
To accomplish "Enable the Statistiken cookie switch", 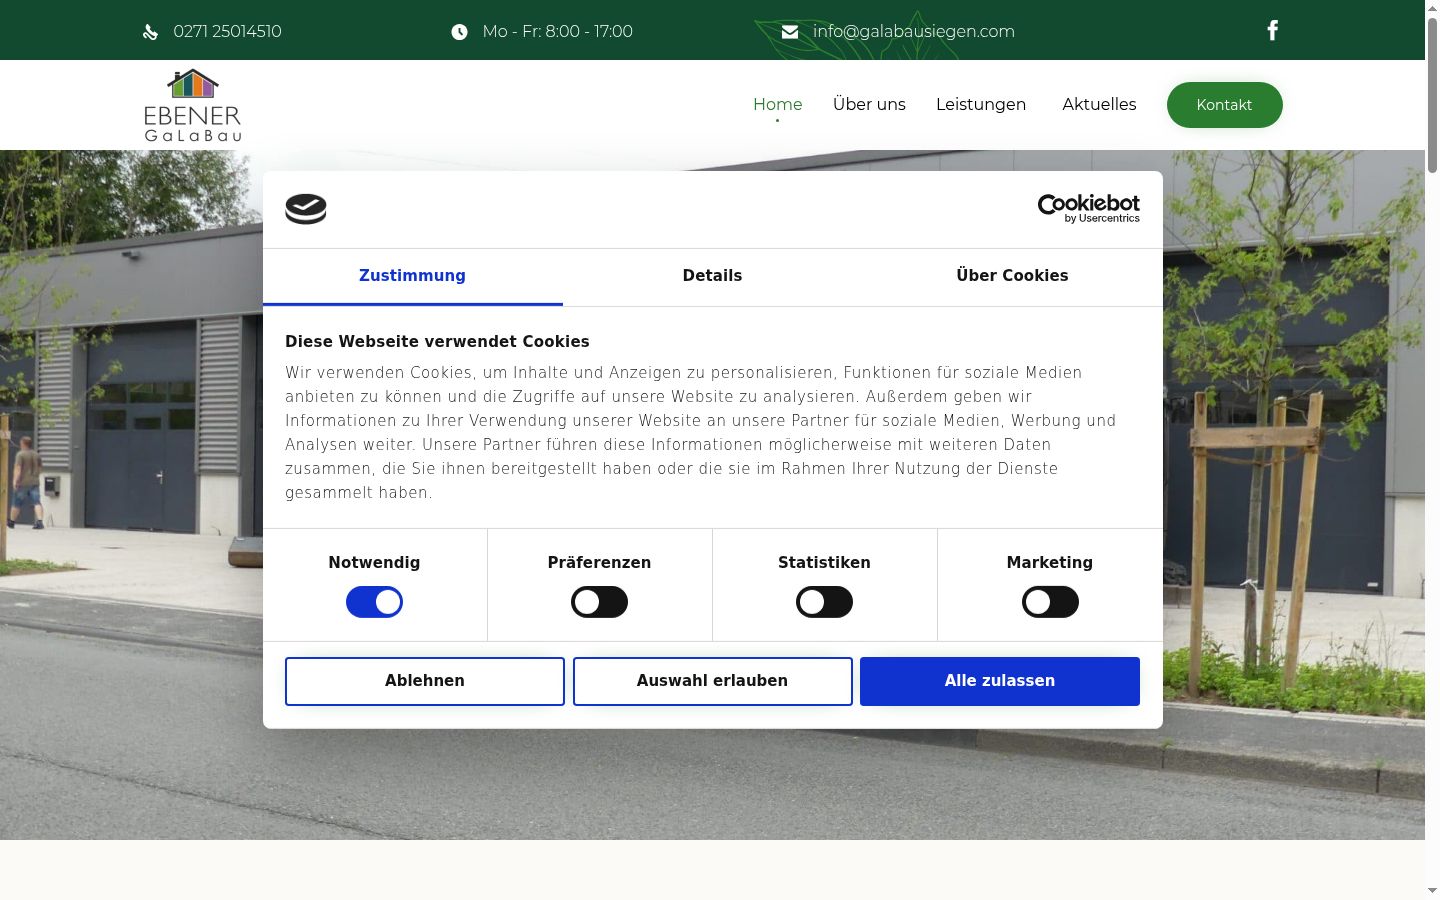I will point(824,602).
